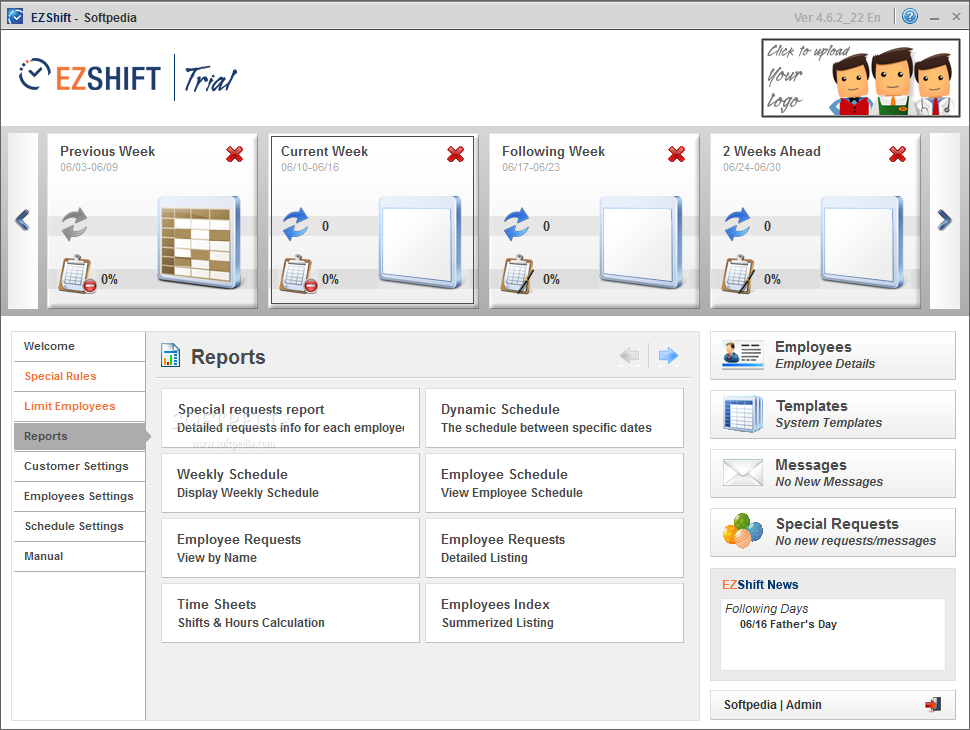Open Following Week clipboard with pen icon

point(517,273)
